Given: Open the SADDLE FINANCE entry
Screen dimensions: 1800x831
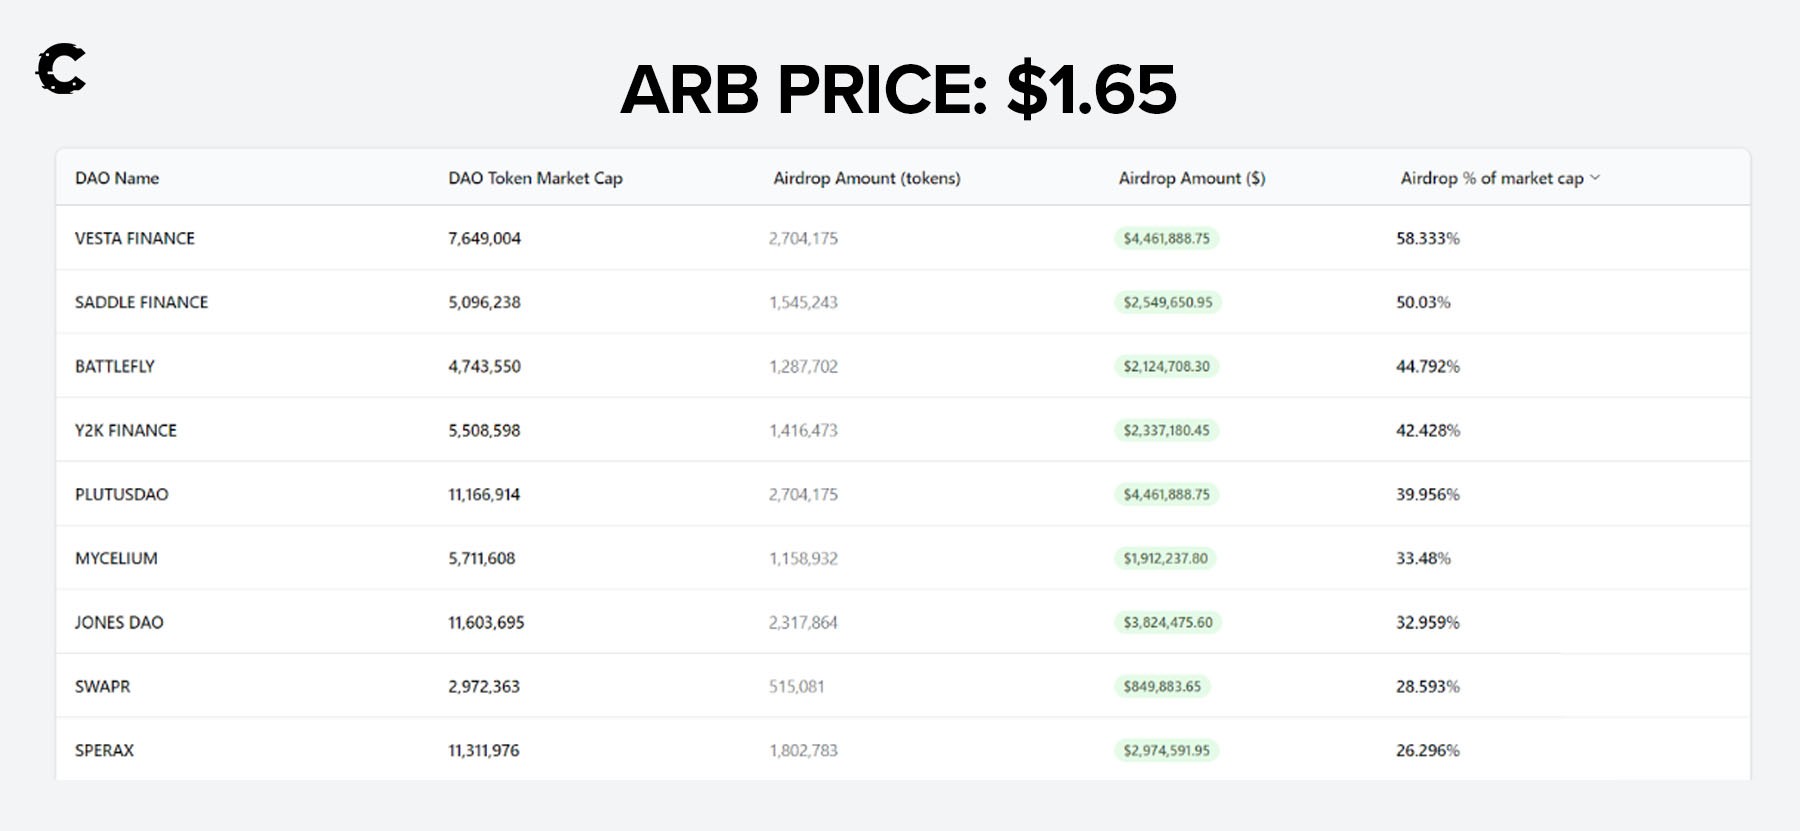Looking at the screenshot, I should point(141,302).
